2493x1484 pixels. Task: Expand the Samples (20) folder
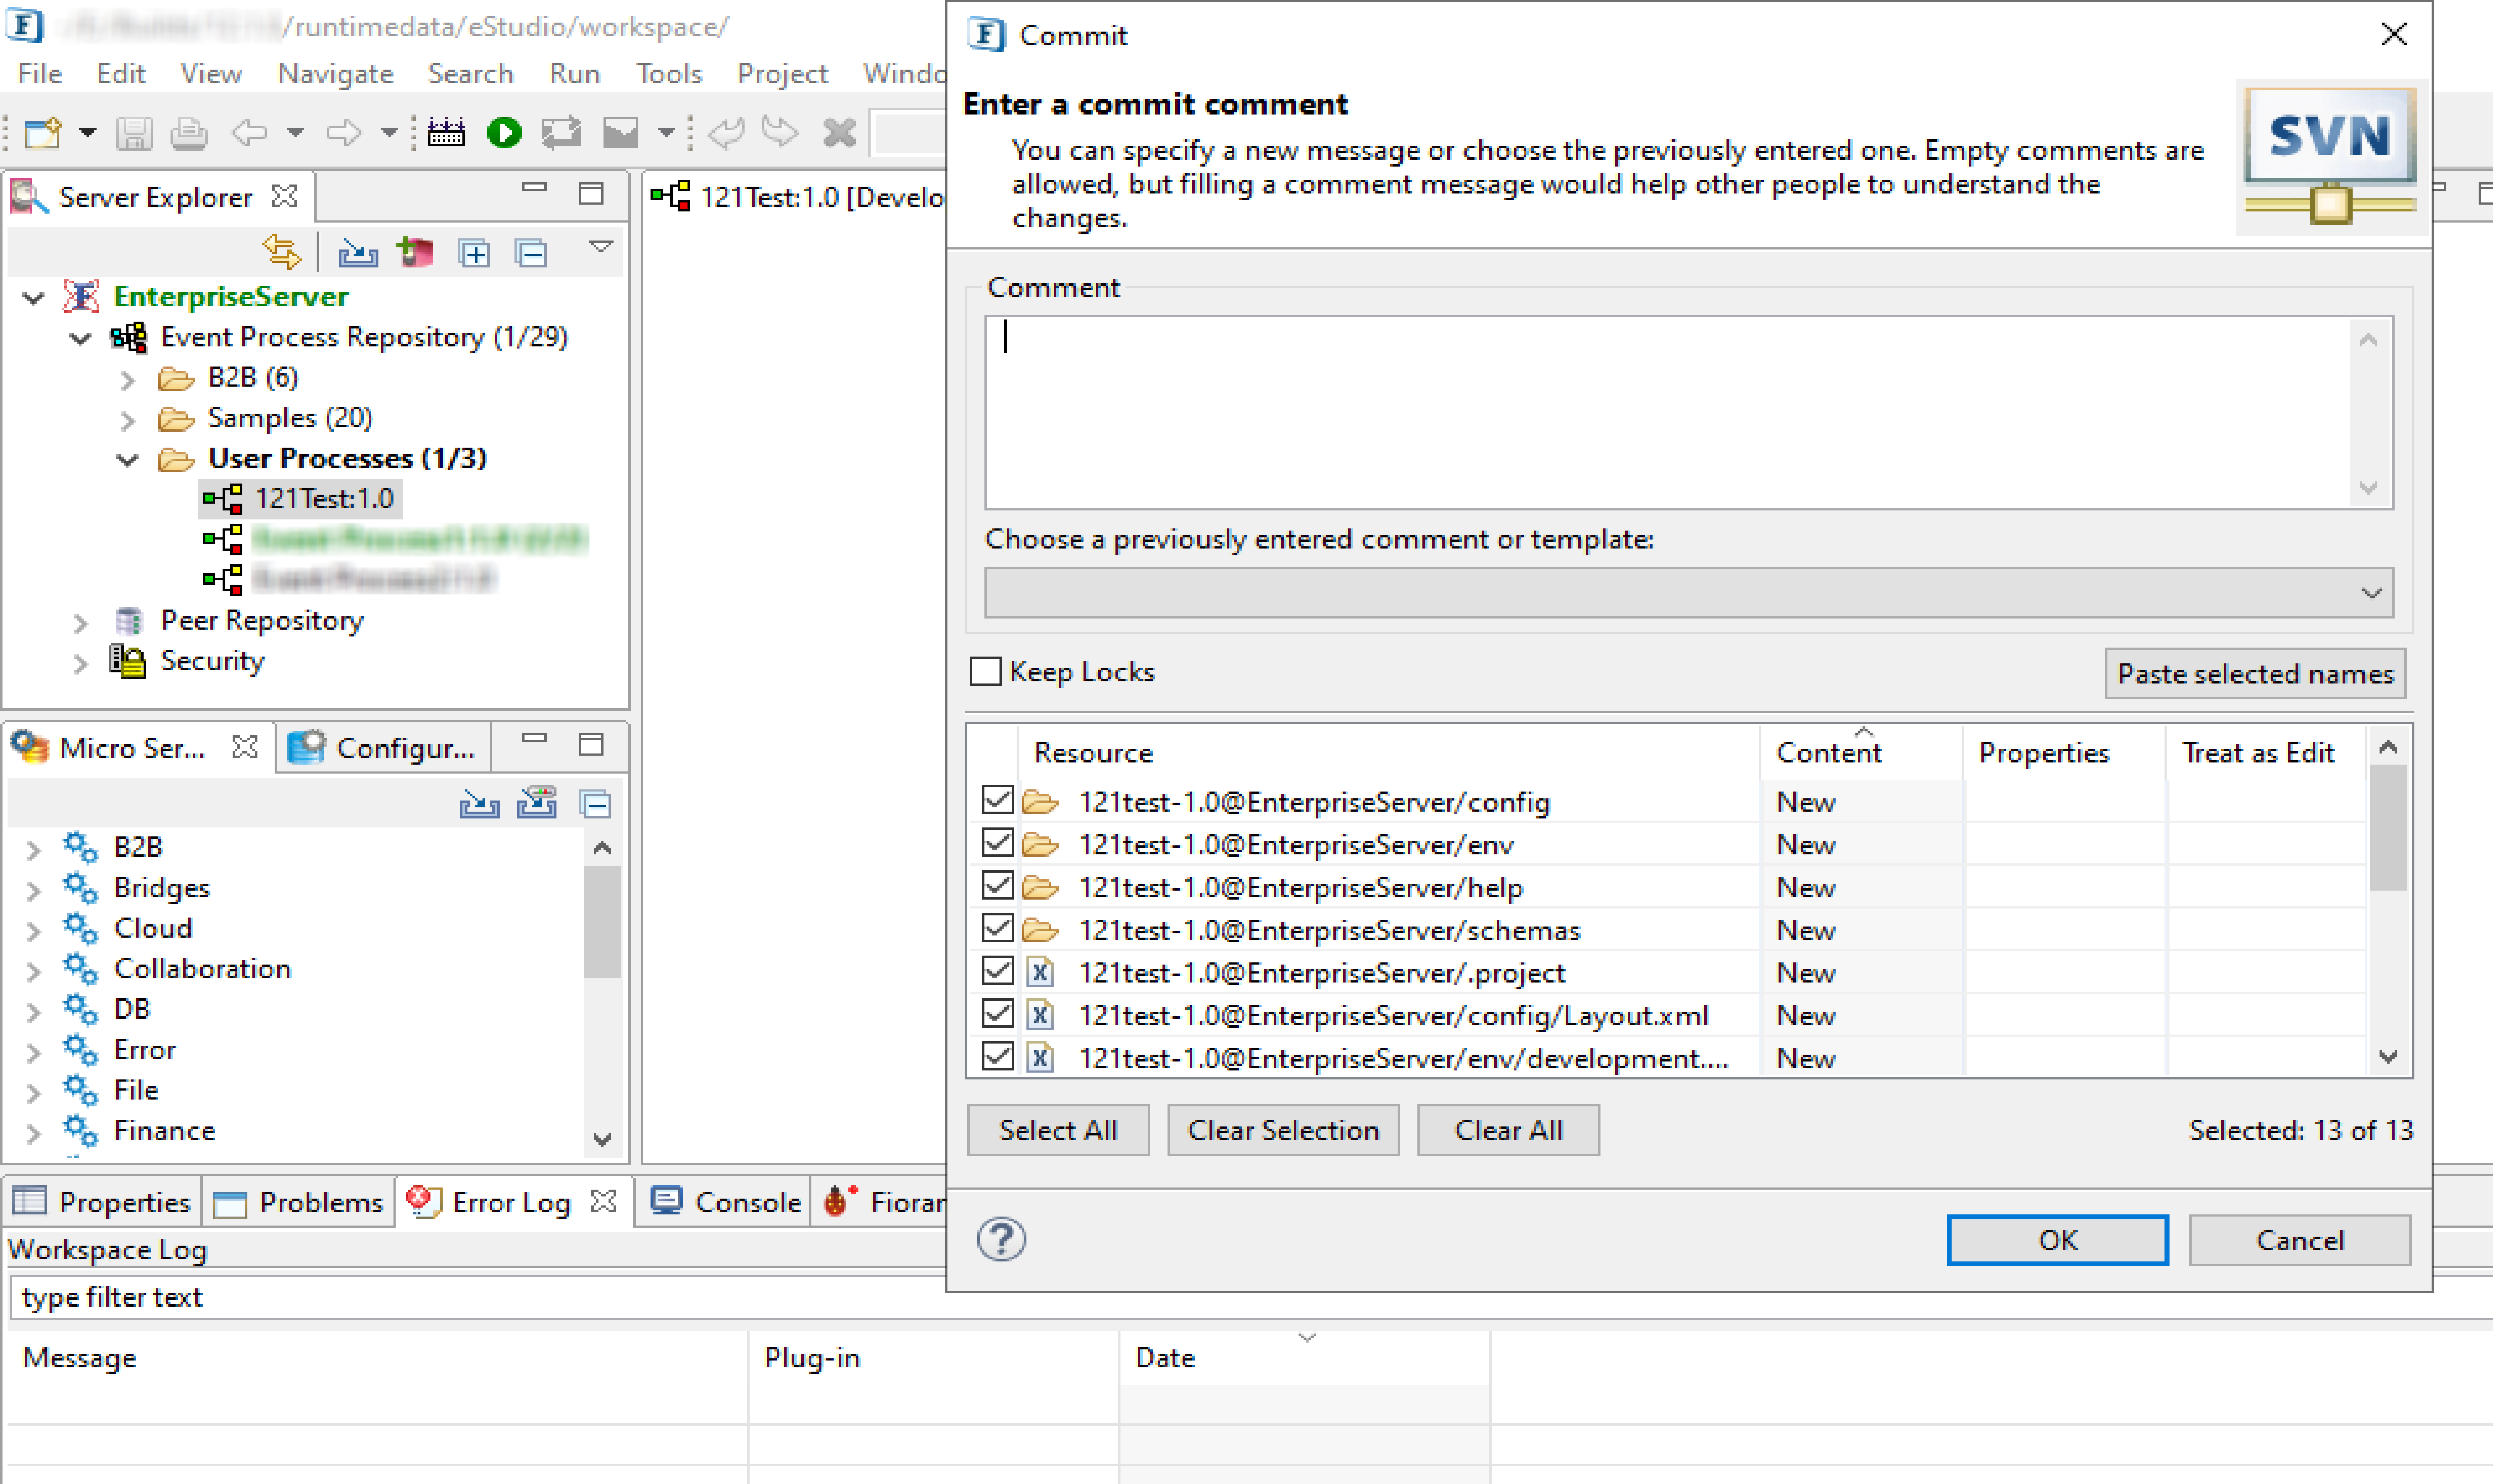point(127,420)
